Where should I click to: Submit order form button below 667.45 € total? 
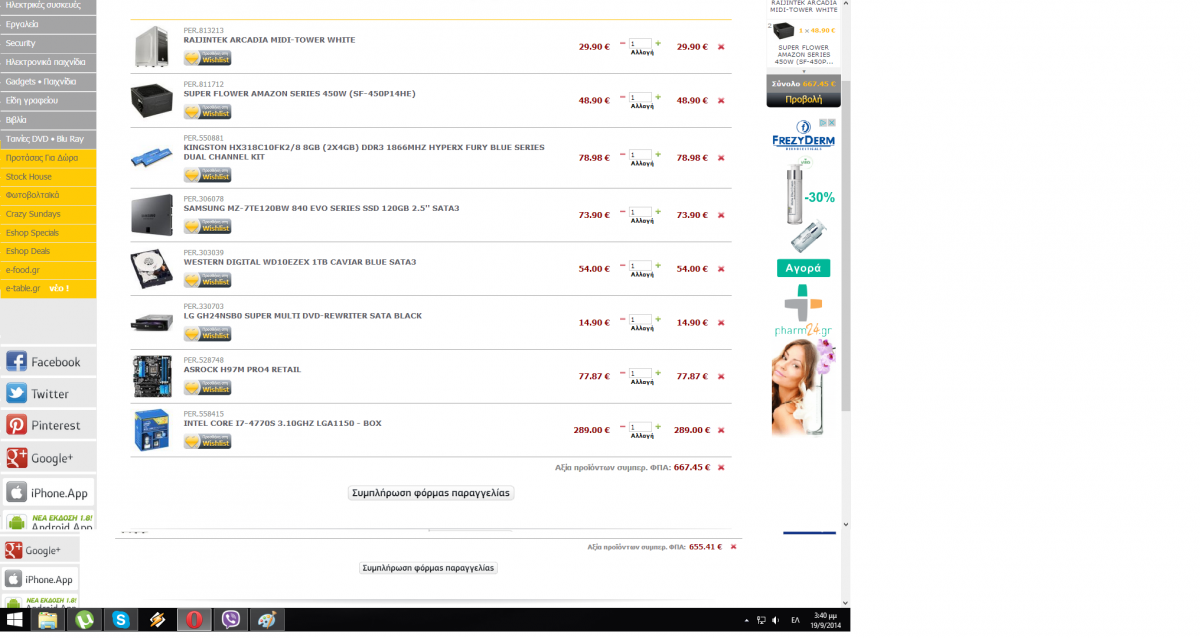coord(431,493)
